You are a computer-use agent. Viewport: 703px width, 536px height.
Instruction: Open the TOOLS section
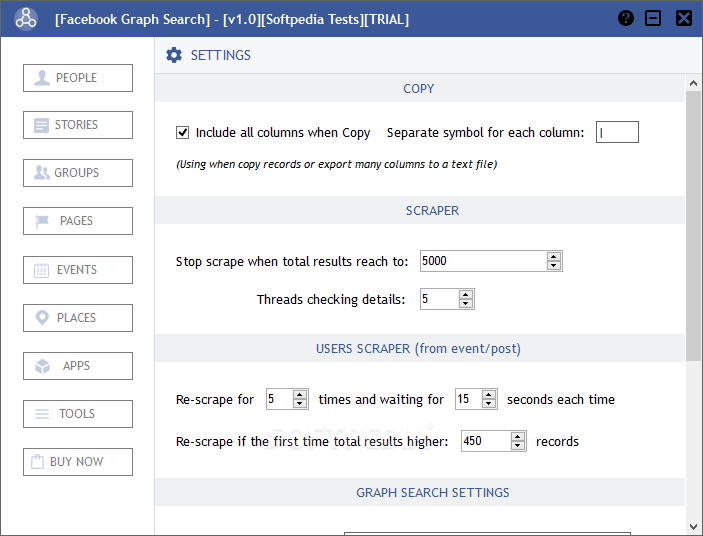coord(78,414)
